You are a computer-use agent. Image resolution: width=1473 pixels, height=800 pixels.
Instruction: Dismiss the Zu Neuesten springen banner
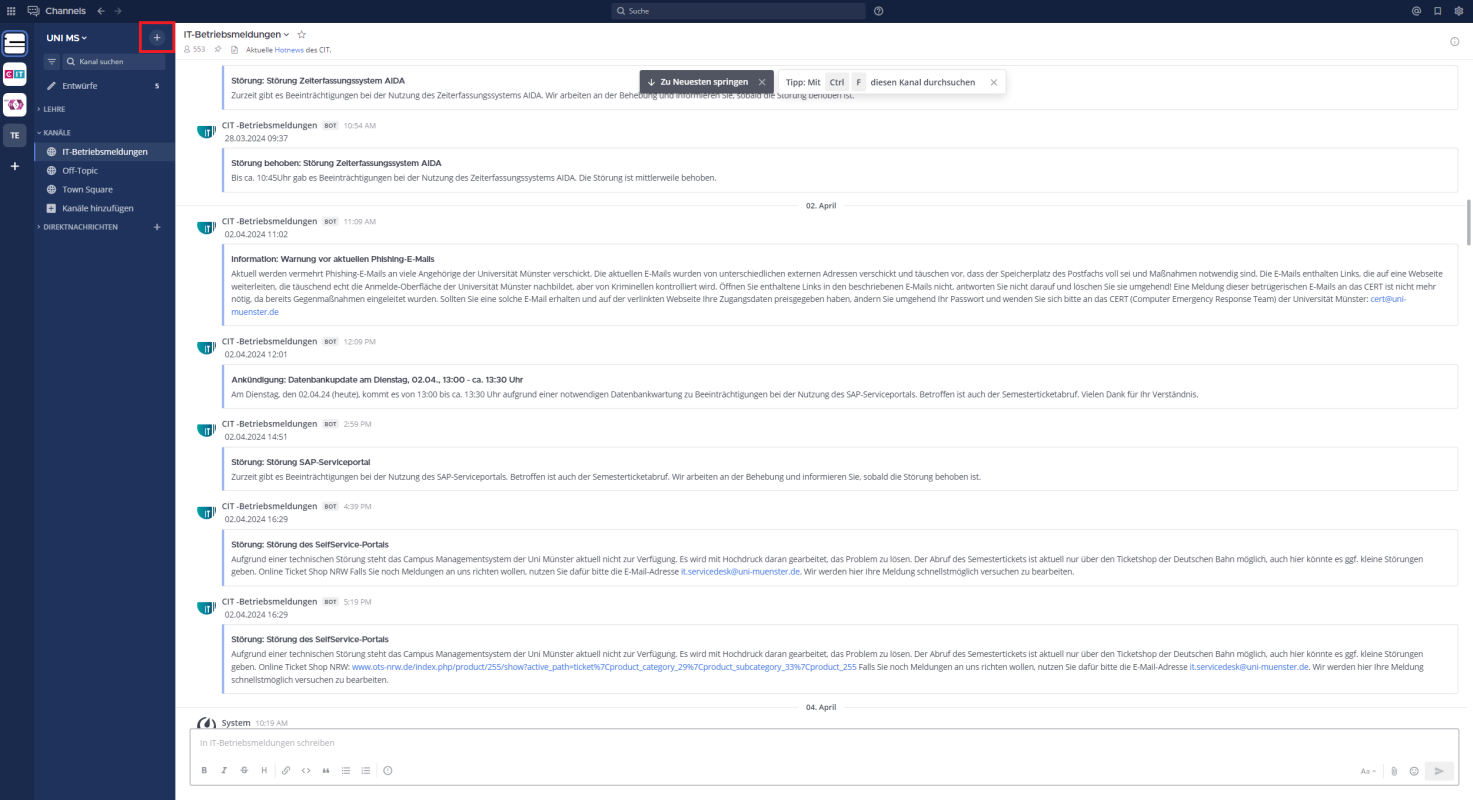762,82
